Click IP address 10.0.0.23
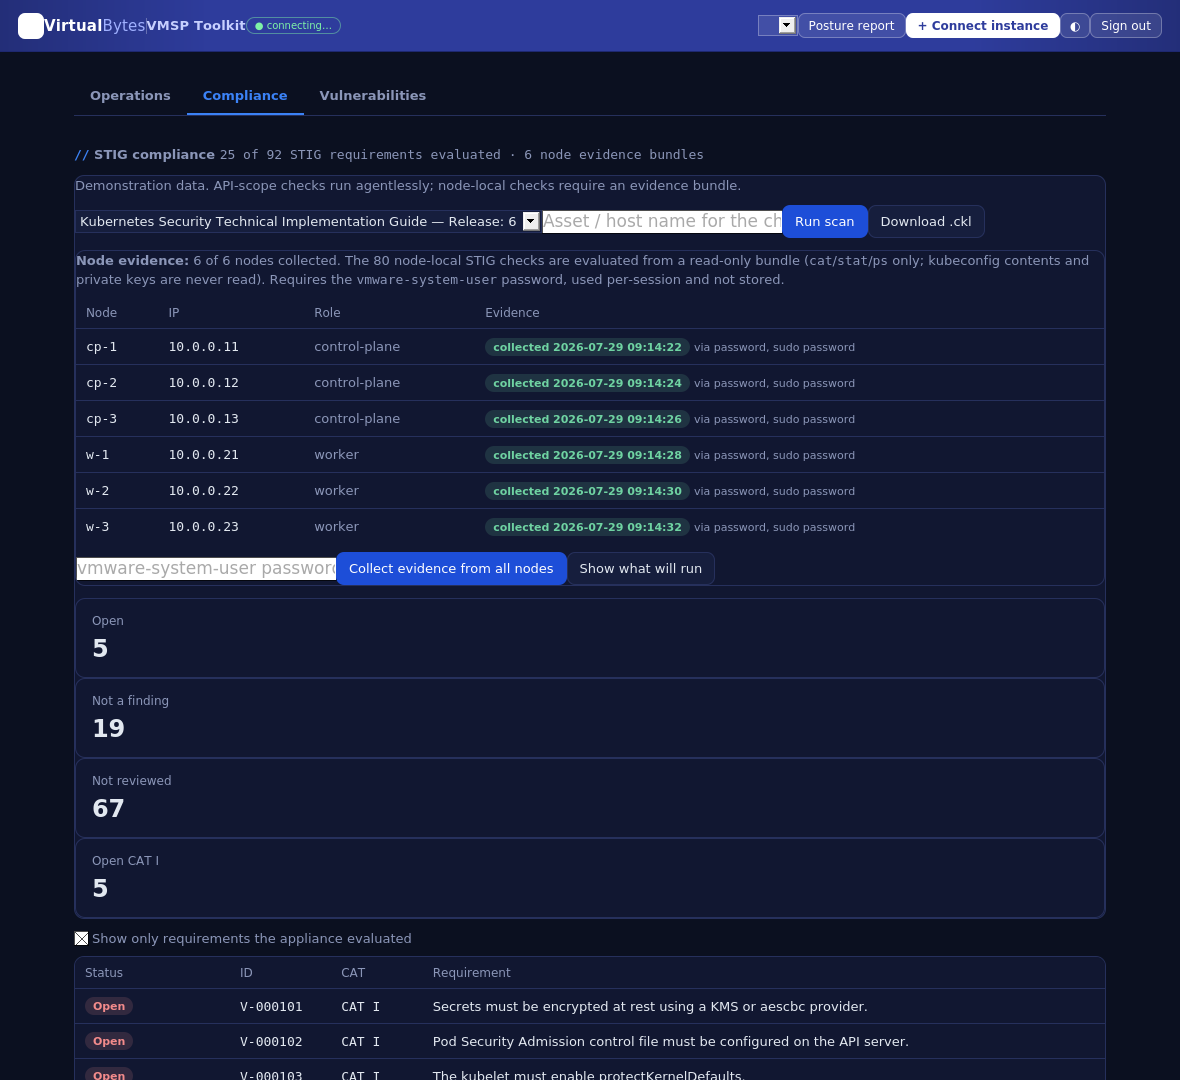 203,527
